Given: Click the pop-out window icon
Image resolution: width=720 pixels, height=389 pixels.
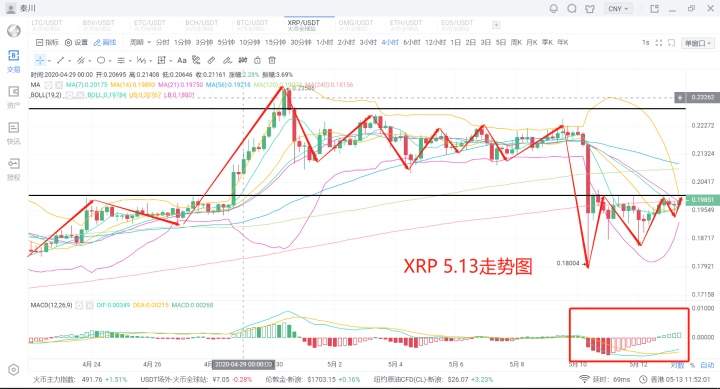Looking at the screenshot, I should 654,8.
